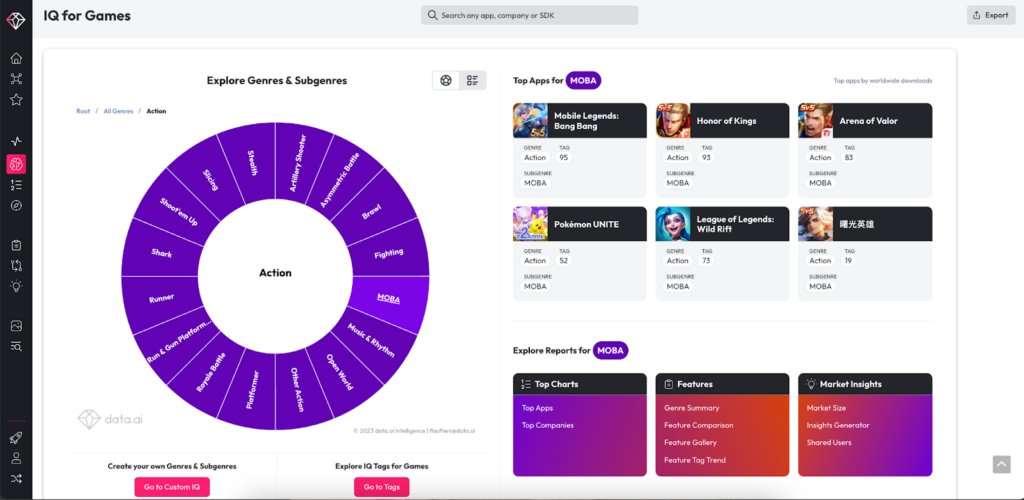Viewport: 1024px width, 500px height.
Task: Click the search field for apps or SDKs
Action: click(529, 15)
